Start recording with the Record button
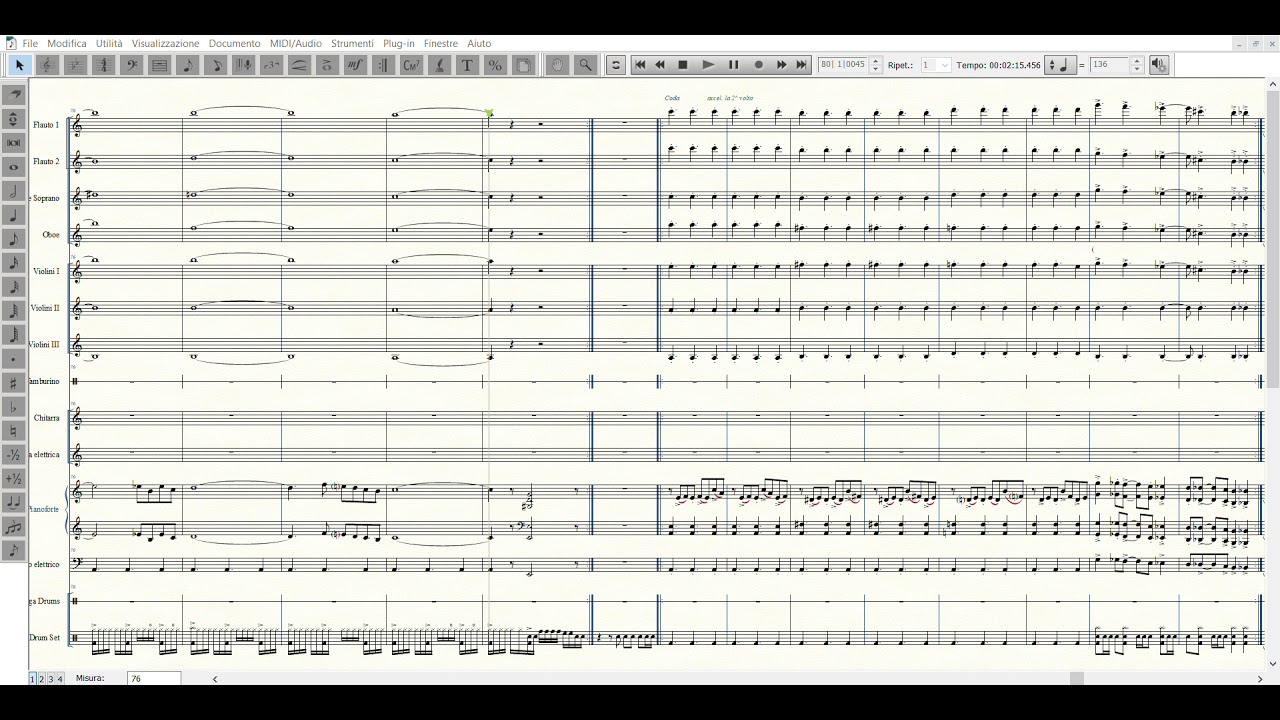The image size is (1280, 720). pos(758,65)
